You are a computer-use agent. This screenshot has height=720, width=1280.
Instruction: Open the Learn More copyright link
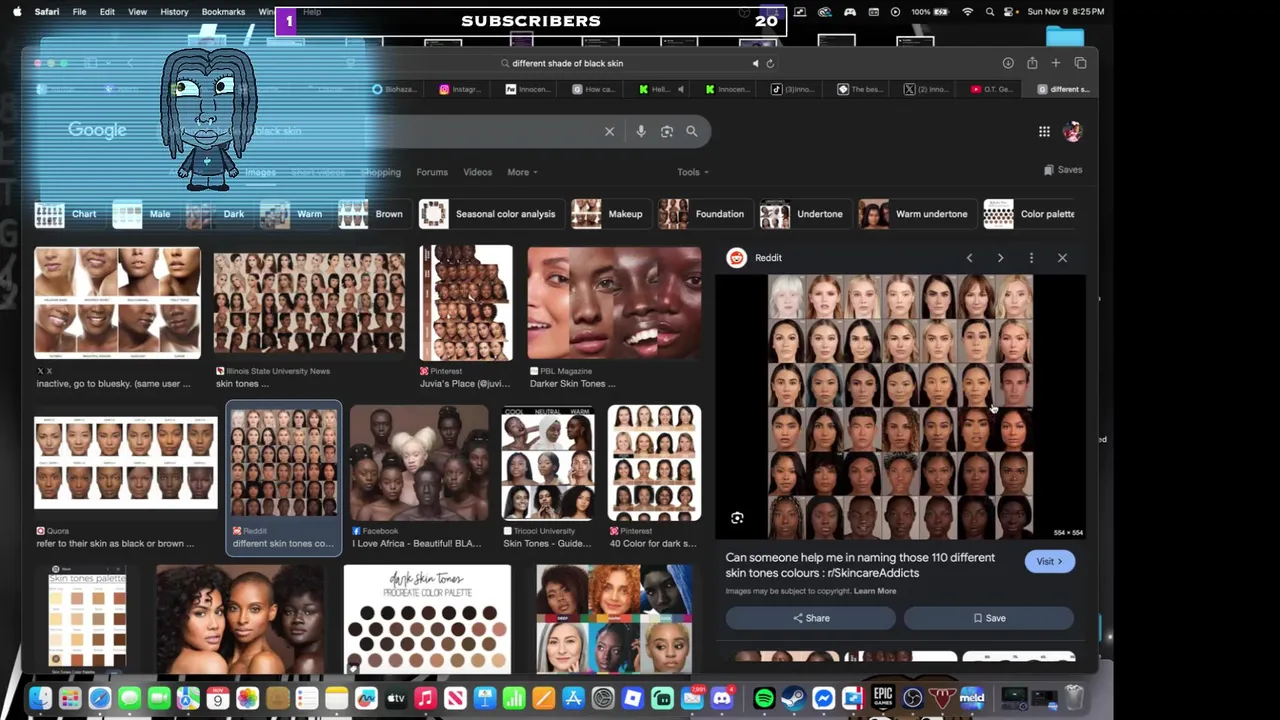pyautogui.click(x=875, y=591)
